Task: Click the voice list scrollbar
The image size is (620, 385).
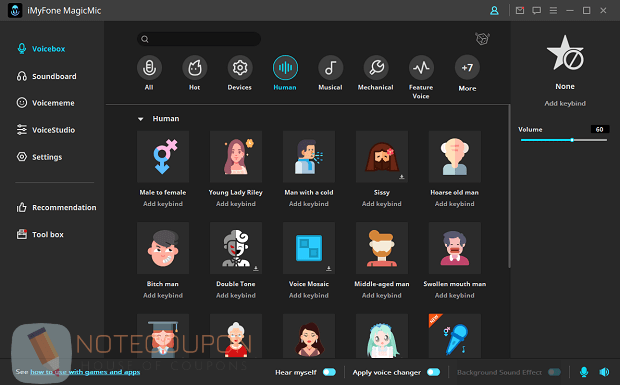Action: (x=509, y=187)
